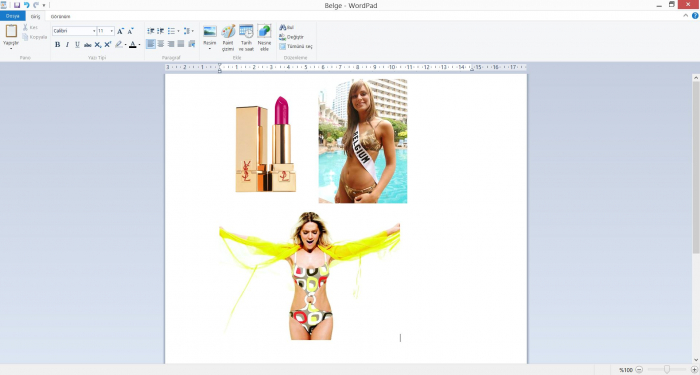Click the strikethrough text icon
This screenshot has width=700, height=375.
(x=88, y=45)
